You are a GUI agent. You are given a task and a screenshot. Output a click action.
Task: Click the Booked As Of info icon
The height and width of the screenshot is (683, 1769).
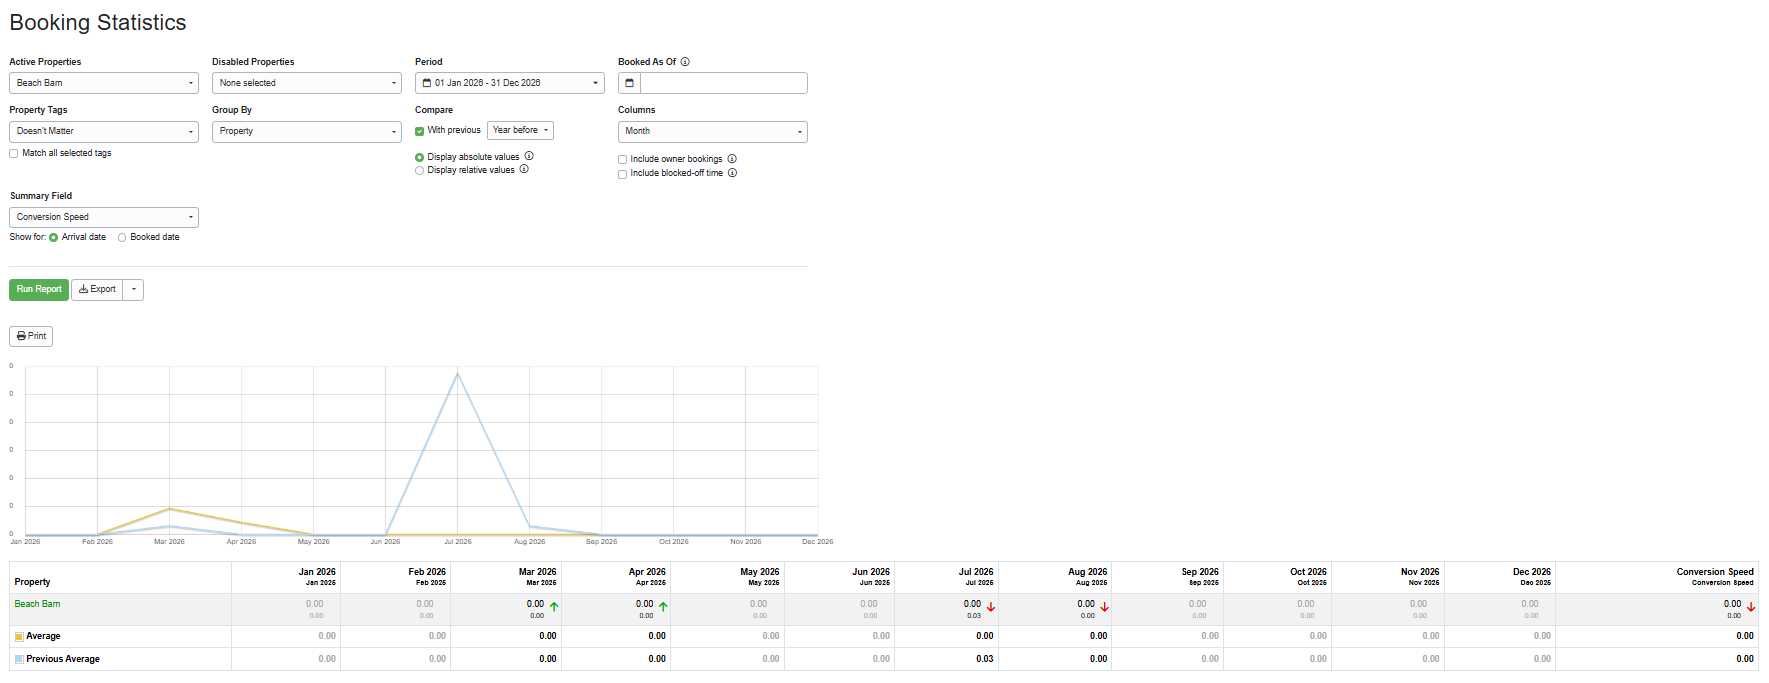click(x=685, y=62)
